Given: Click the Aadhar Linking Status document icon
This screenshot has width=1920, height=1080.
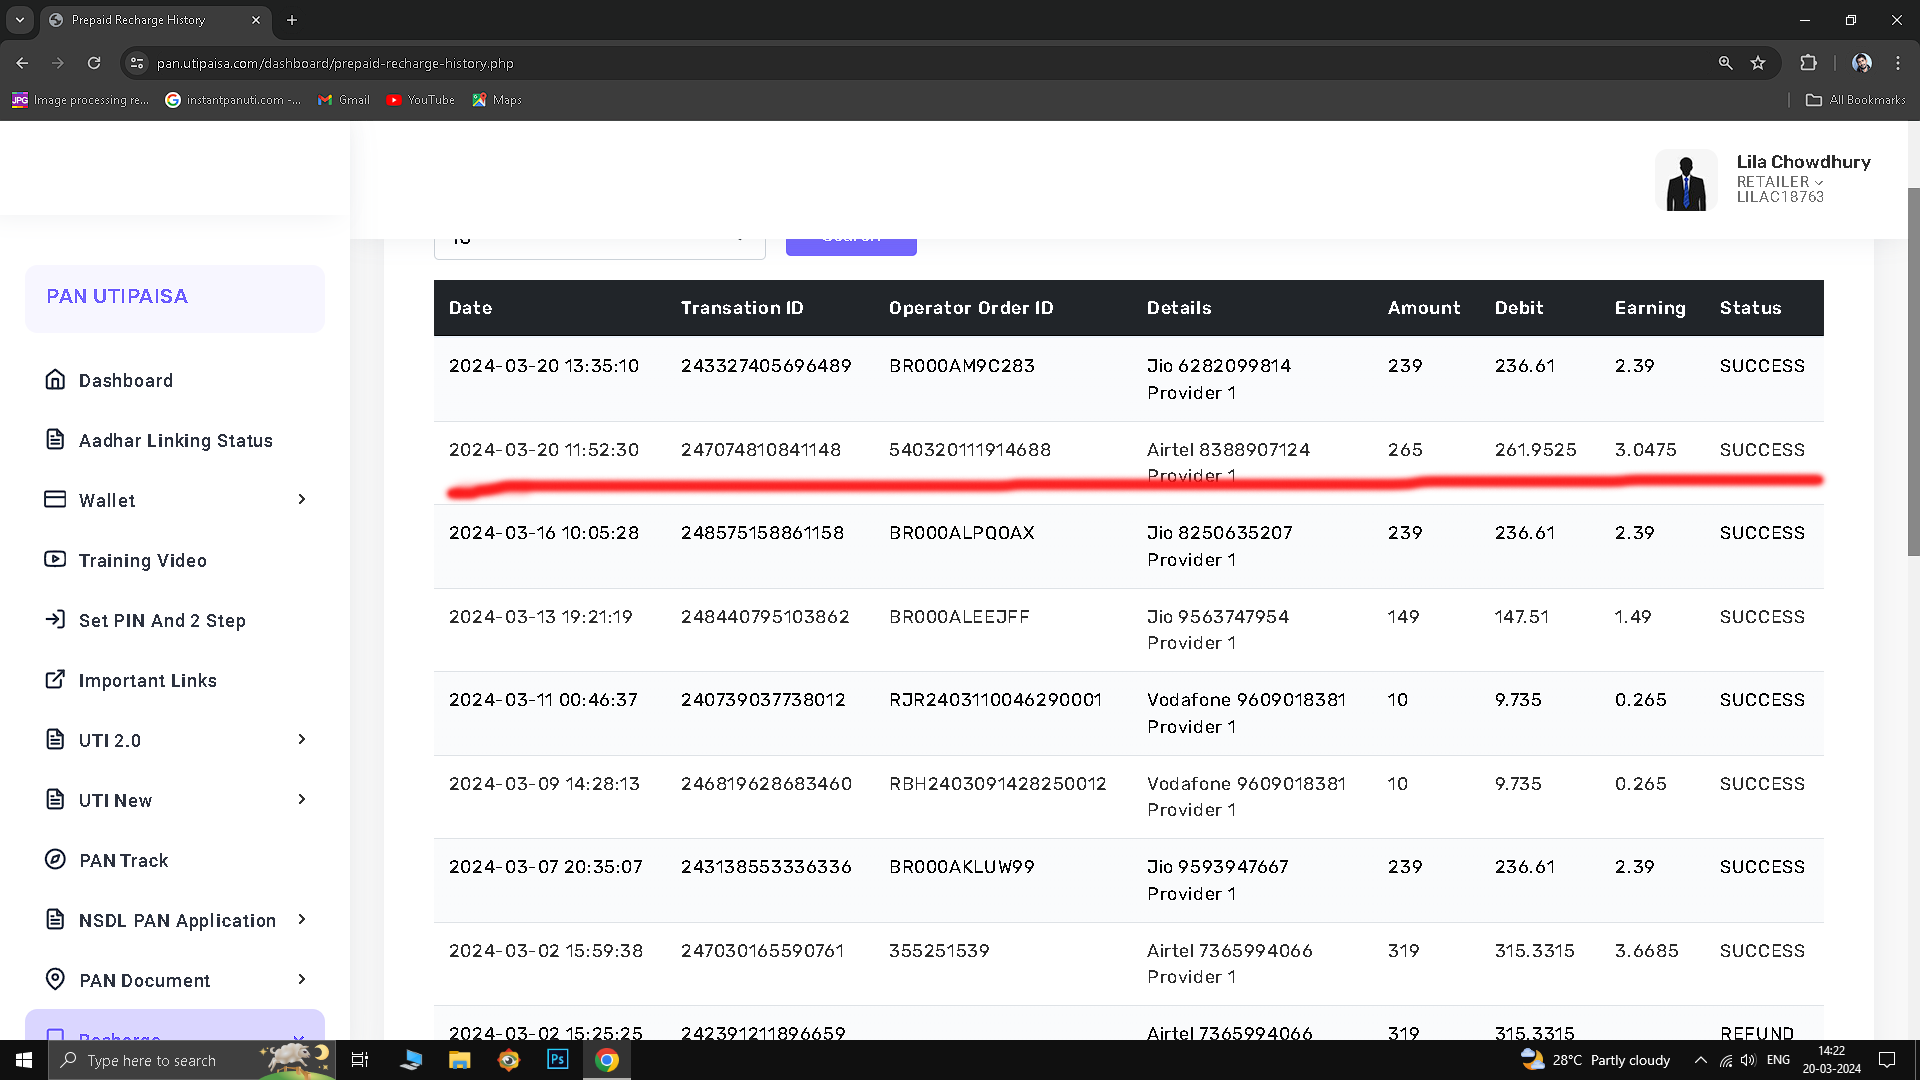Looking at the screenshot, I should [x=55, y=440].
